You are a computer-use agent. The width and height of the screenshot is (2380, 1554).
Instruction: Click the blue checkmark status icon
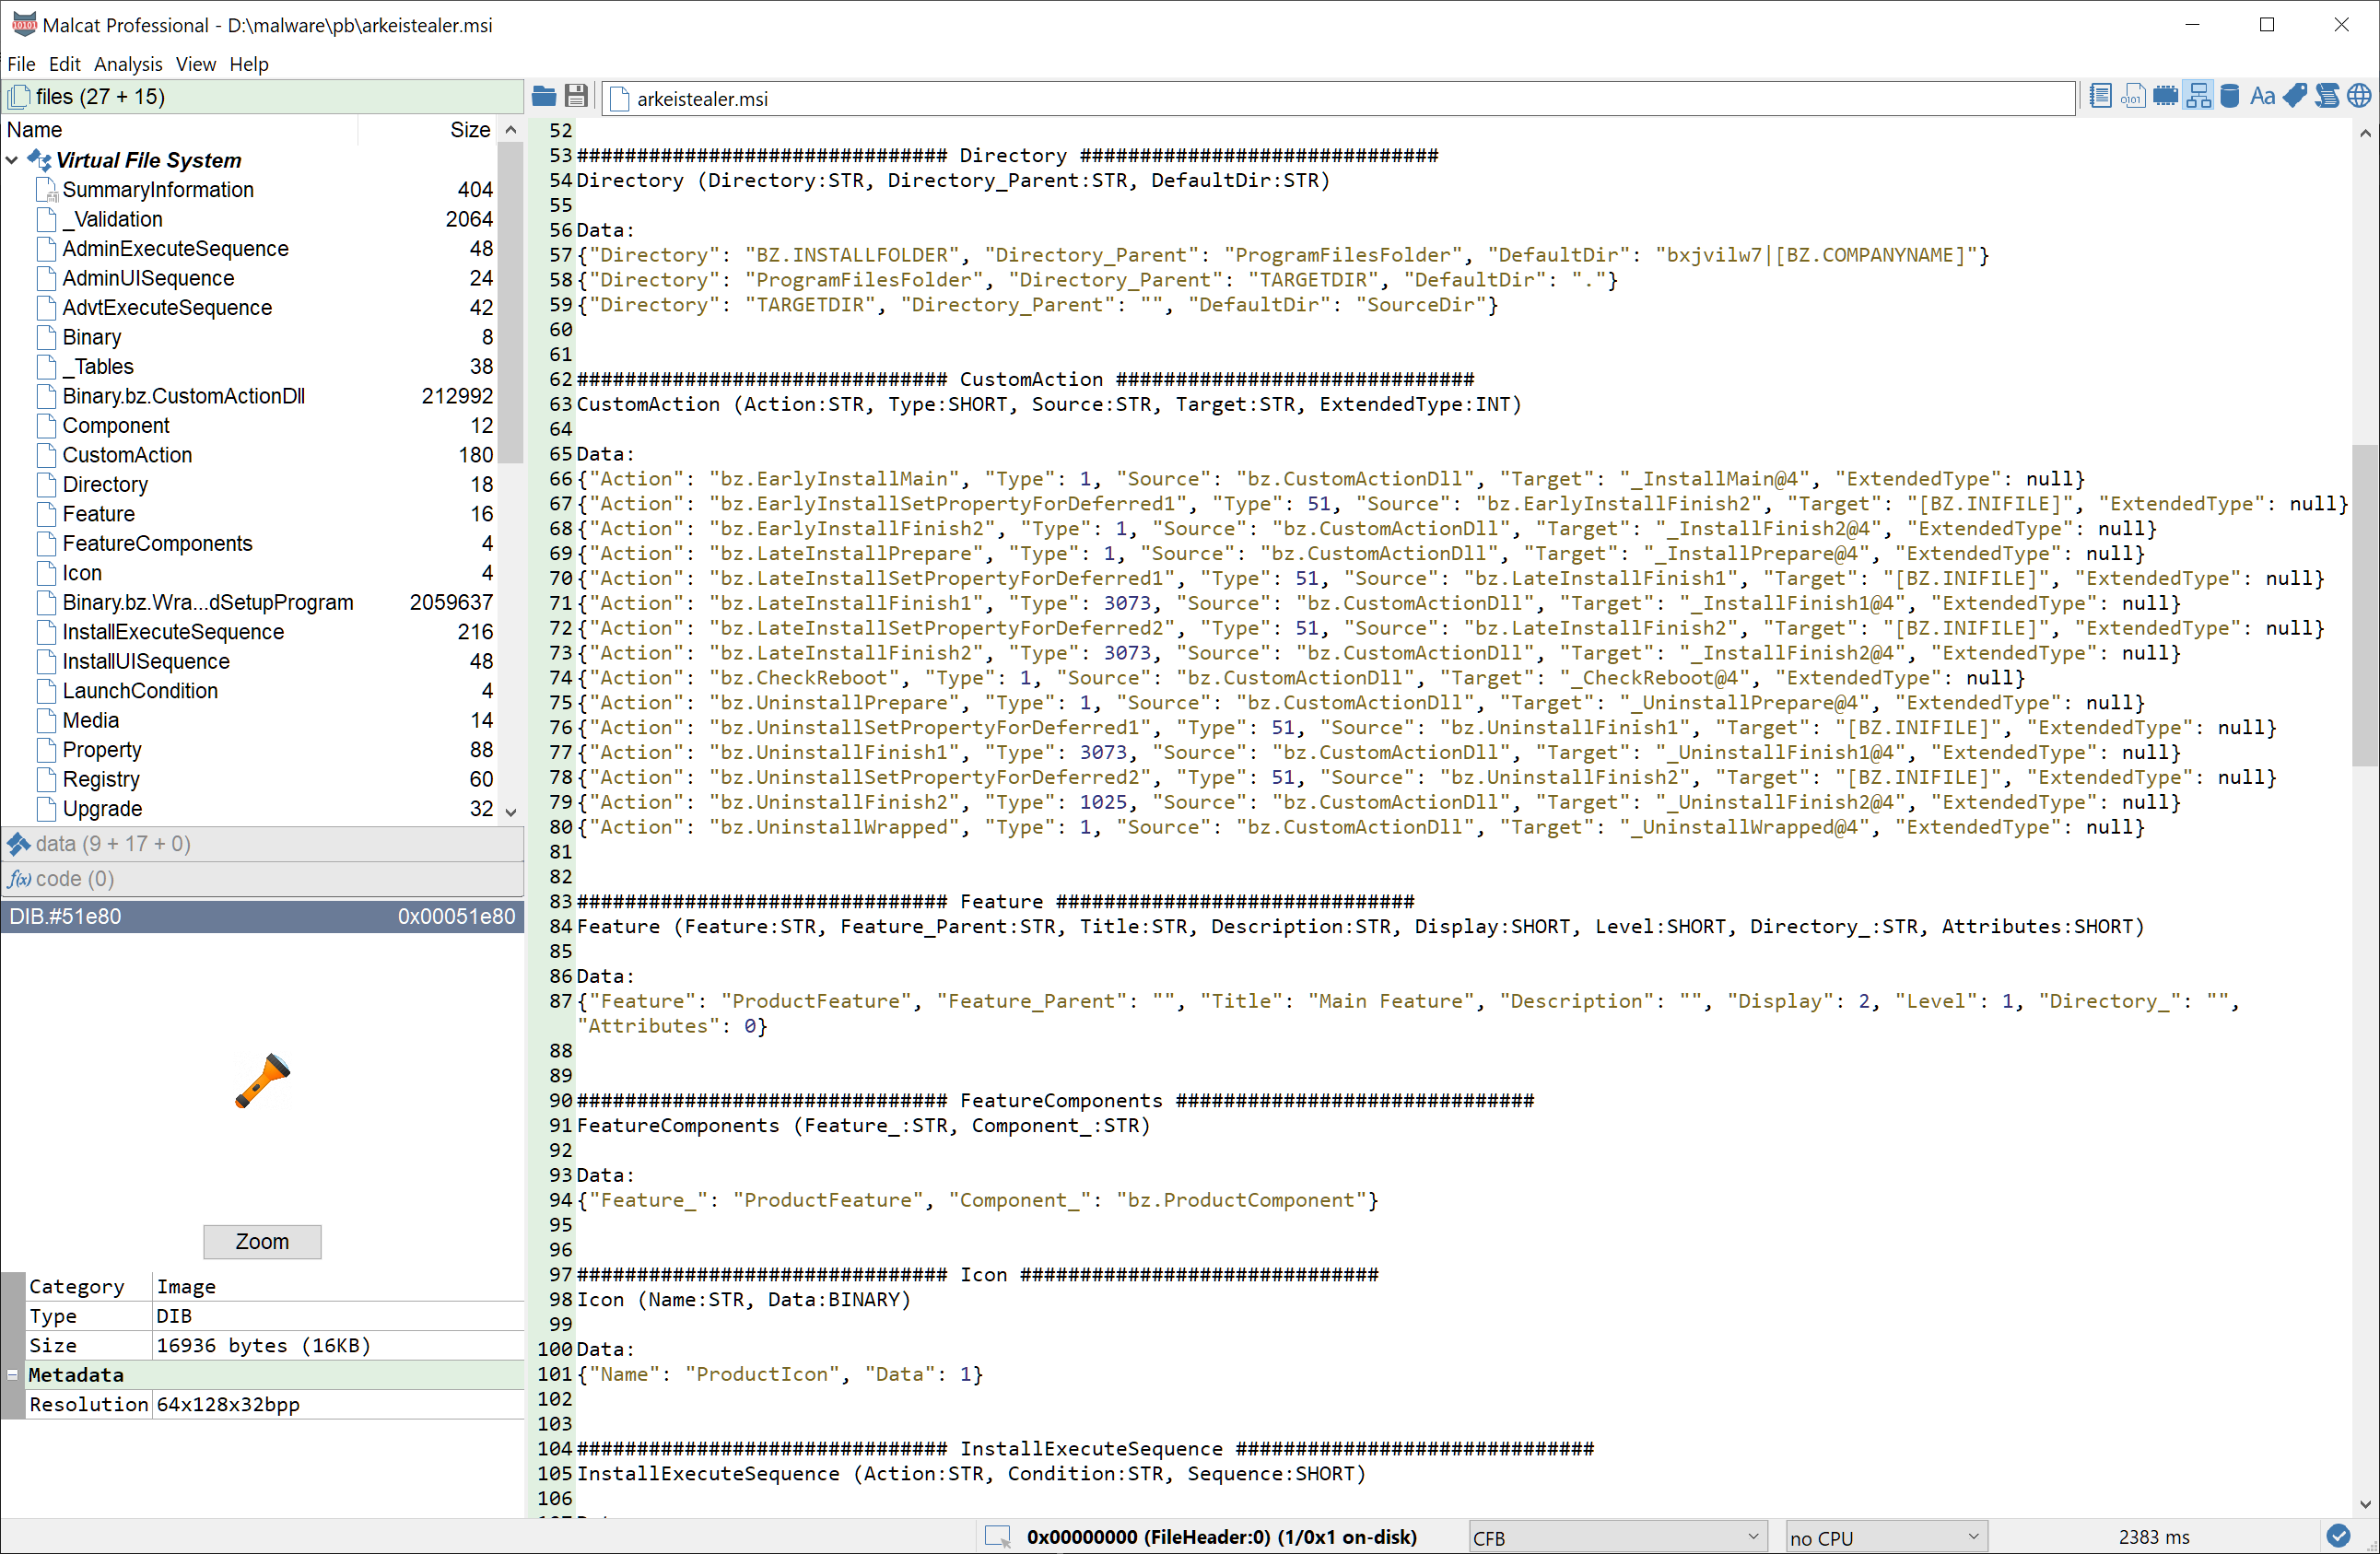[2338, 1536]
